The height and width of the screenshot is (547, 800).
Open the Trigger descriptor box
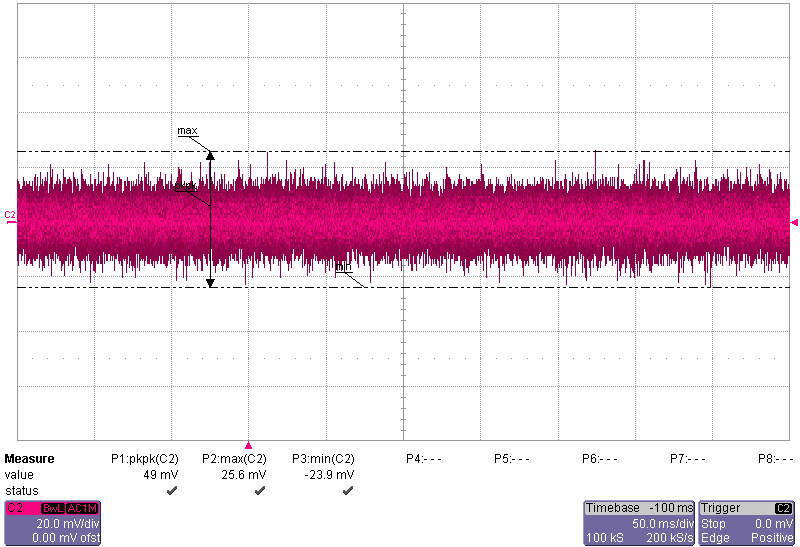(x=747, y=523)
